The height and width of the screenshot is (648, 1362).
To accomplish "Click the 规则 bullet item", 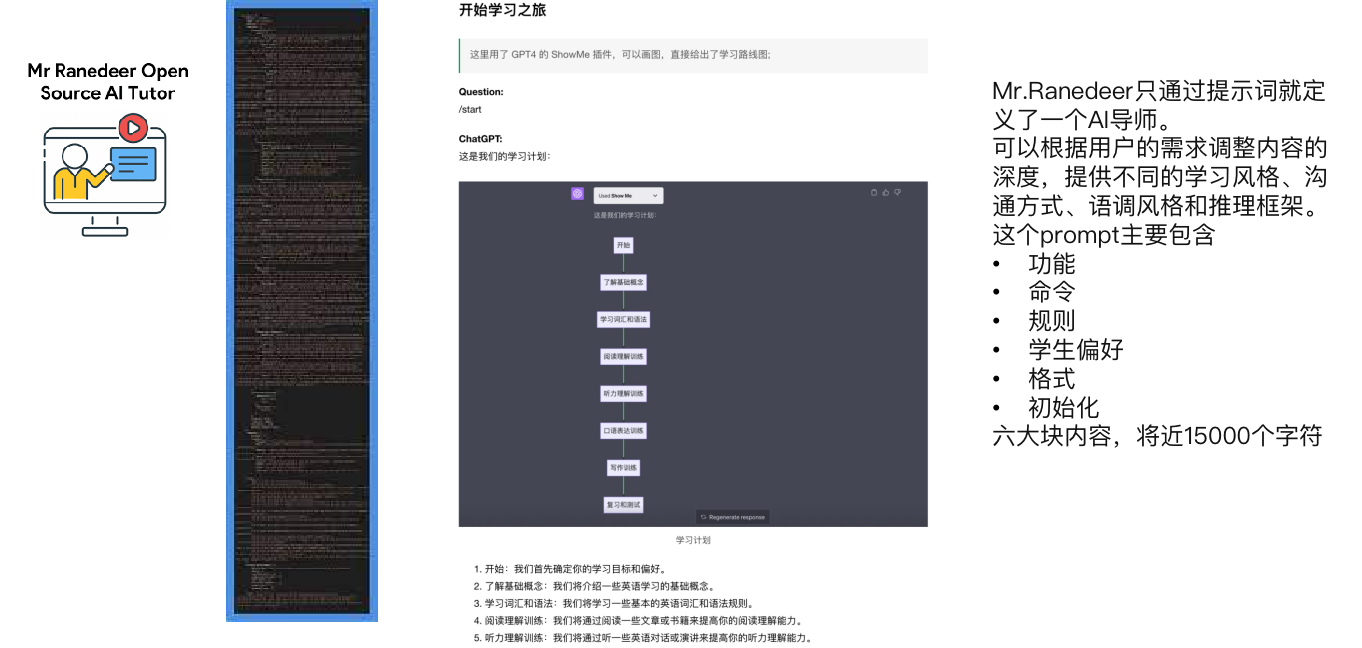I will (1052, 321).
